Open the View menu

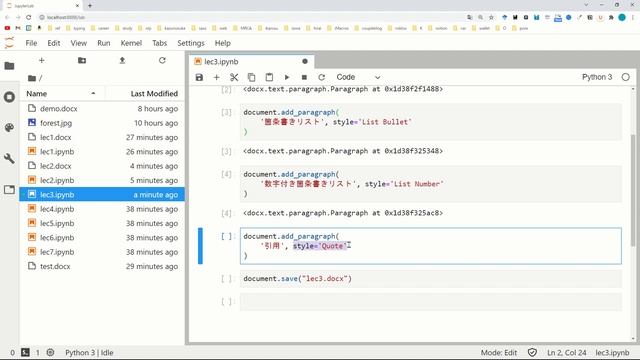(x=79, y=43)
